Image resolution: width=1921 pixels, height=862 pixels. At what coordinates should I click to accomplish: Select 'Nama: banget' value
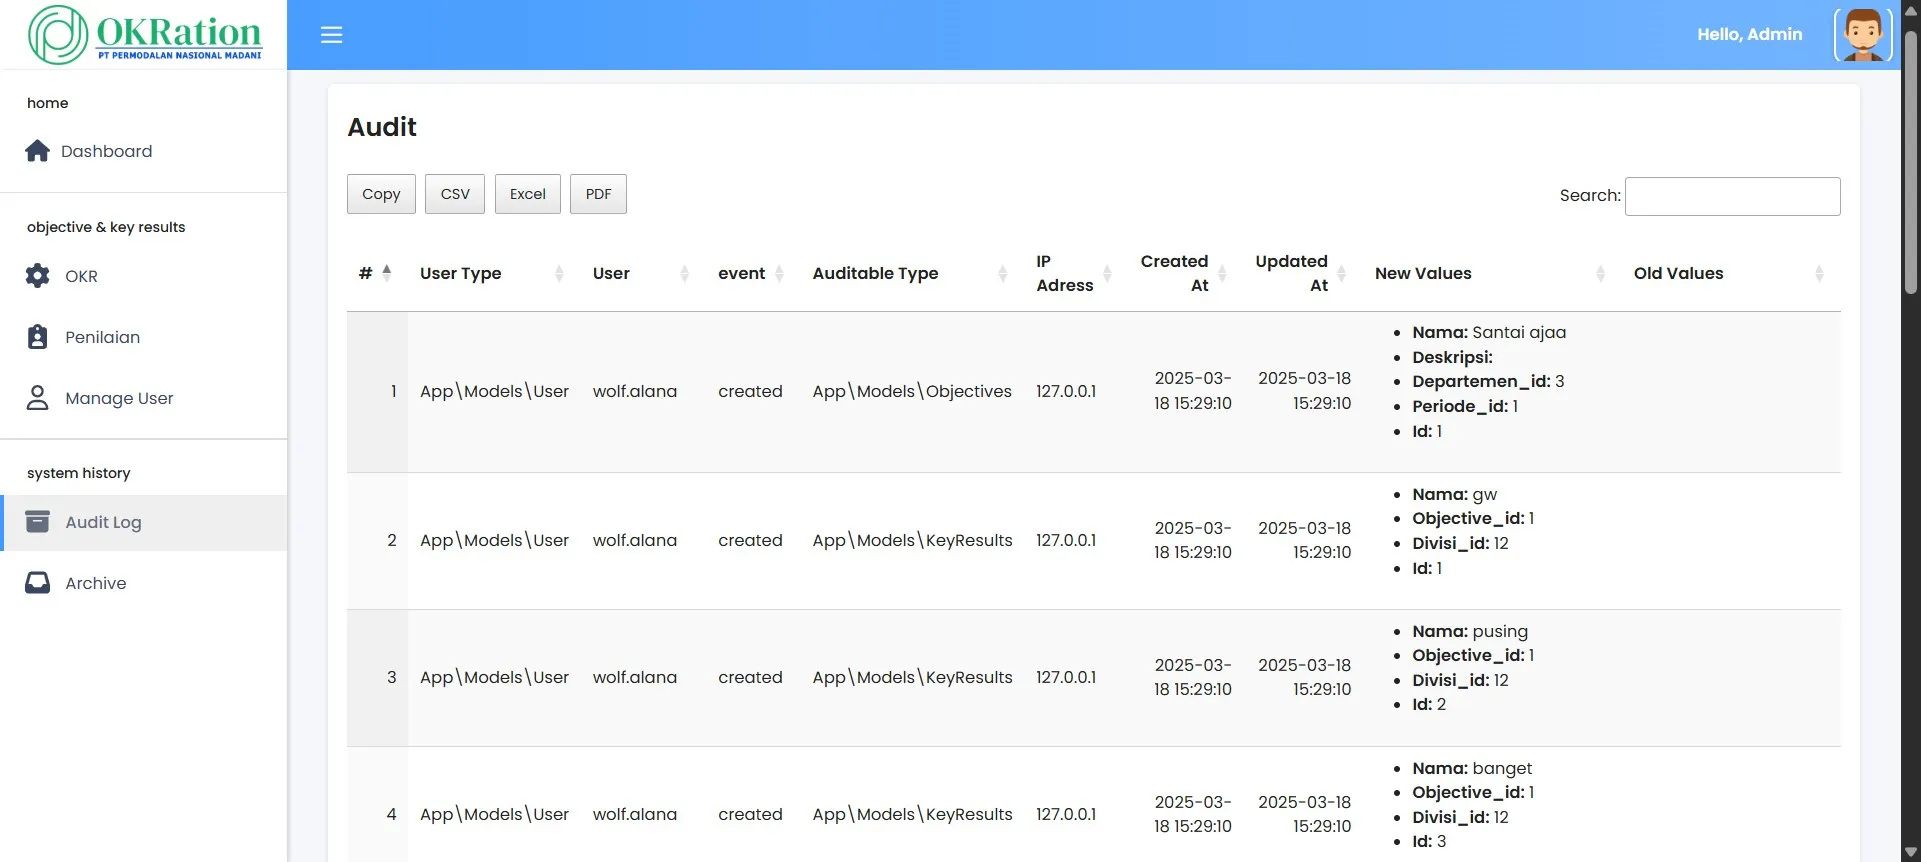point(1472,768)
